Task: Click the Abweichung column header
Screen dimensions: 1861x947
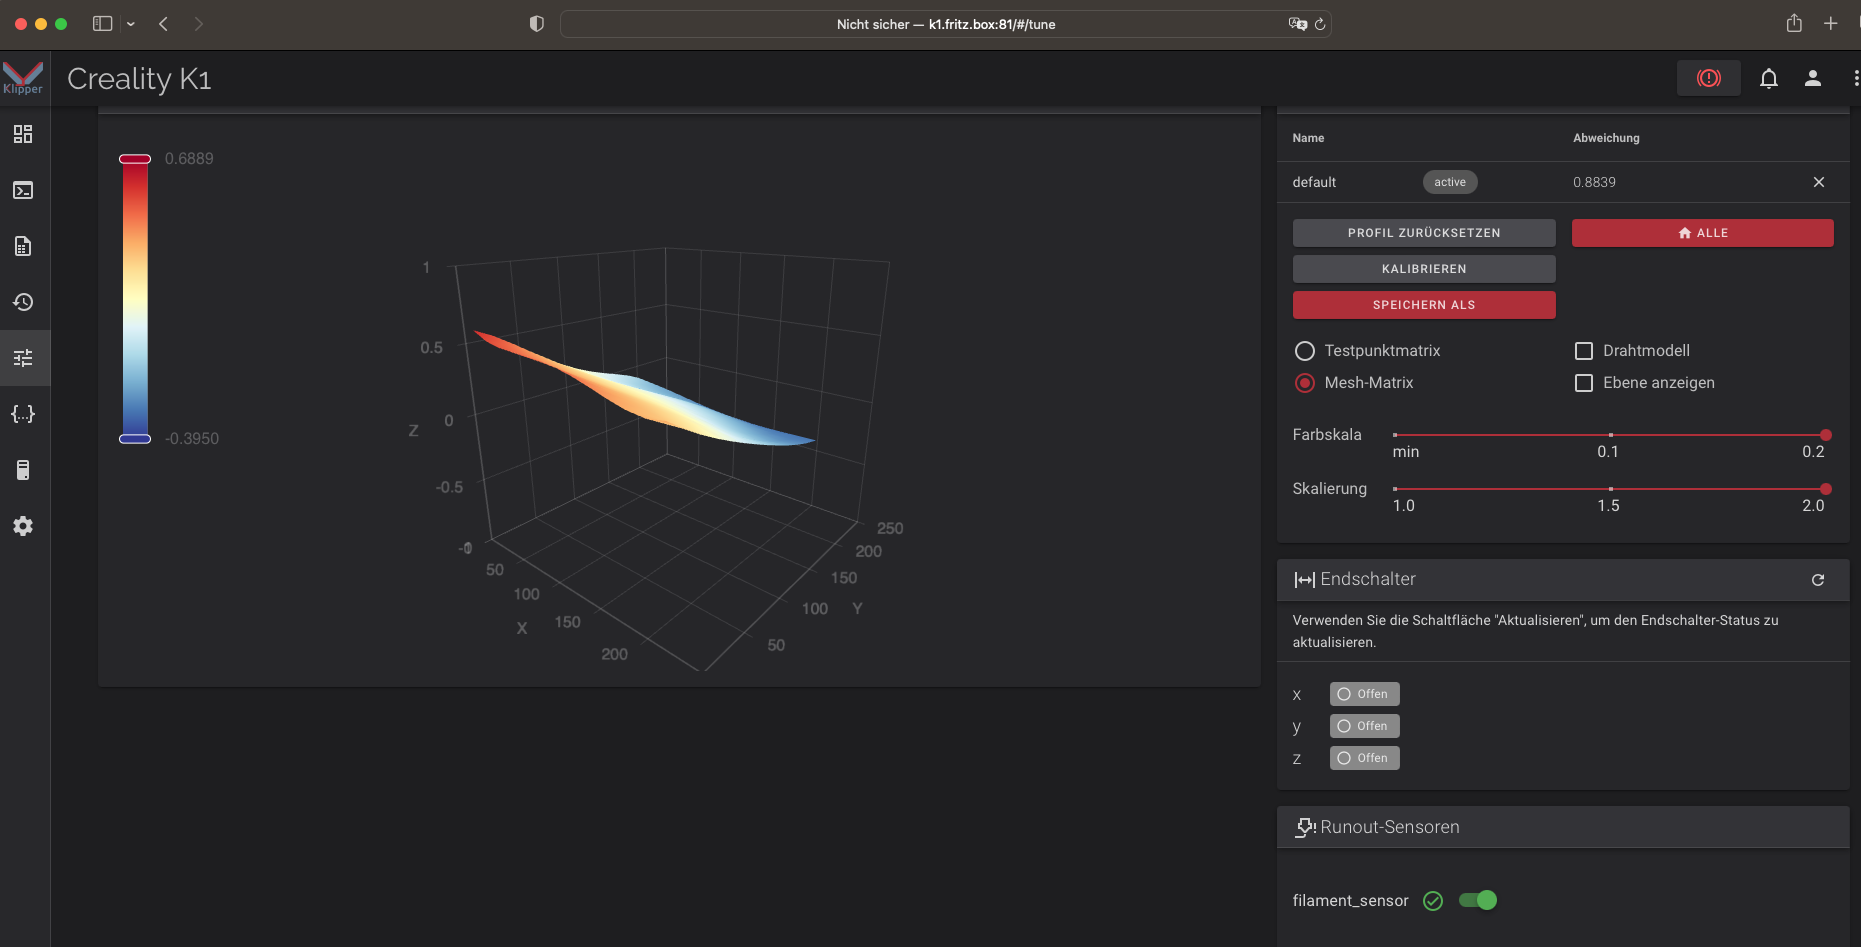Action: (x=1606, y=138)
